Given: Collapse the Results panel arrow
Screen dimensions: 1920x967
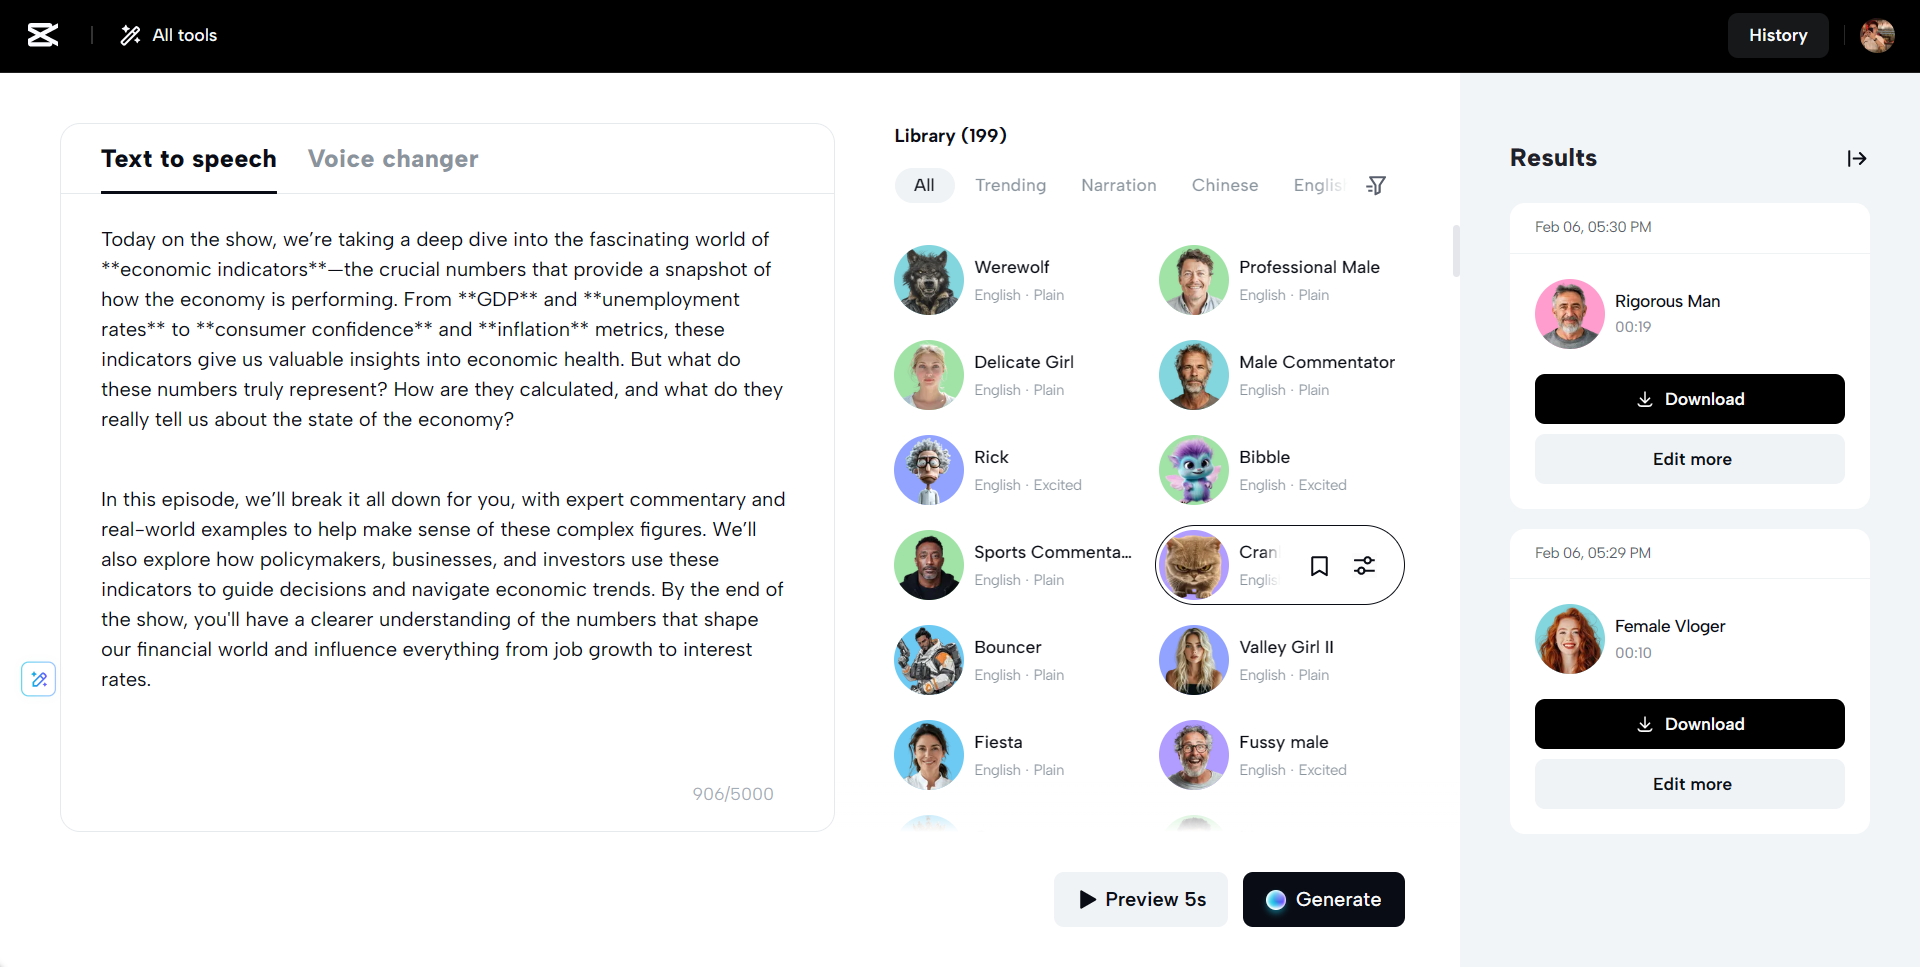Looking at the screenshot, I should pos(1857,158).
